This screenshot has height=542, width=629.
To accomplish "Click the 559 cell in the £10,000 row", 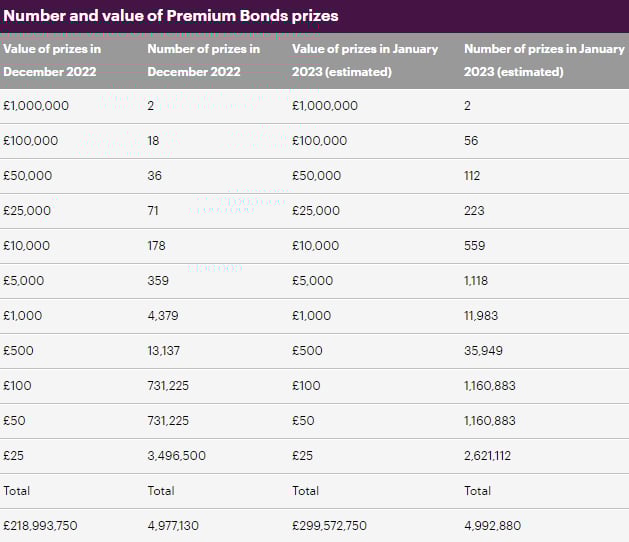I will point(474,246).
